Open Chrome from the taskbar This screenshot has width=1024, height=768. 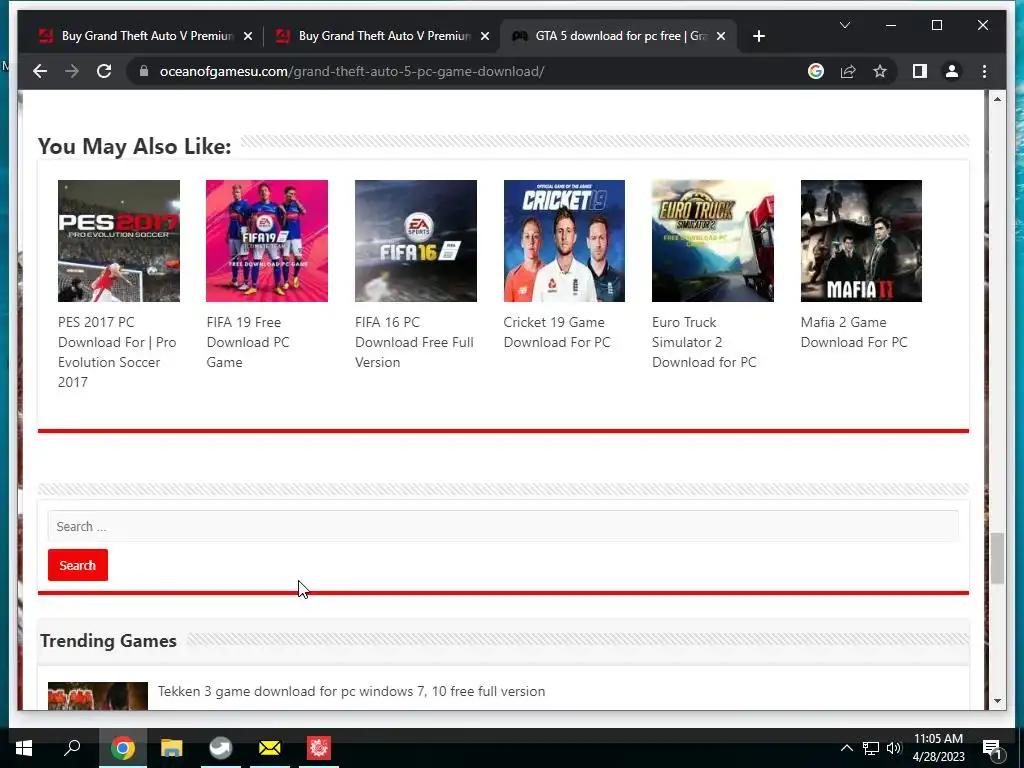(x=122, y=748)
